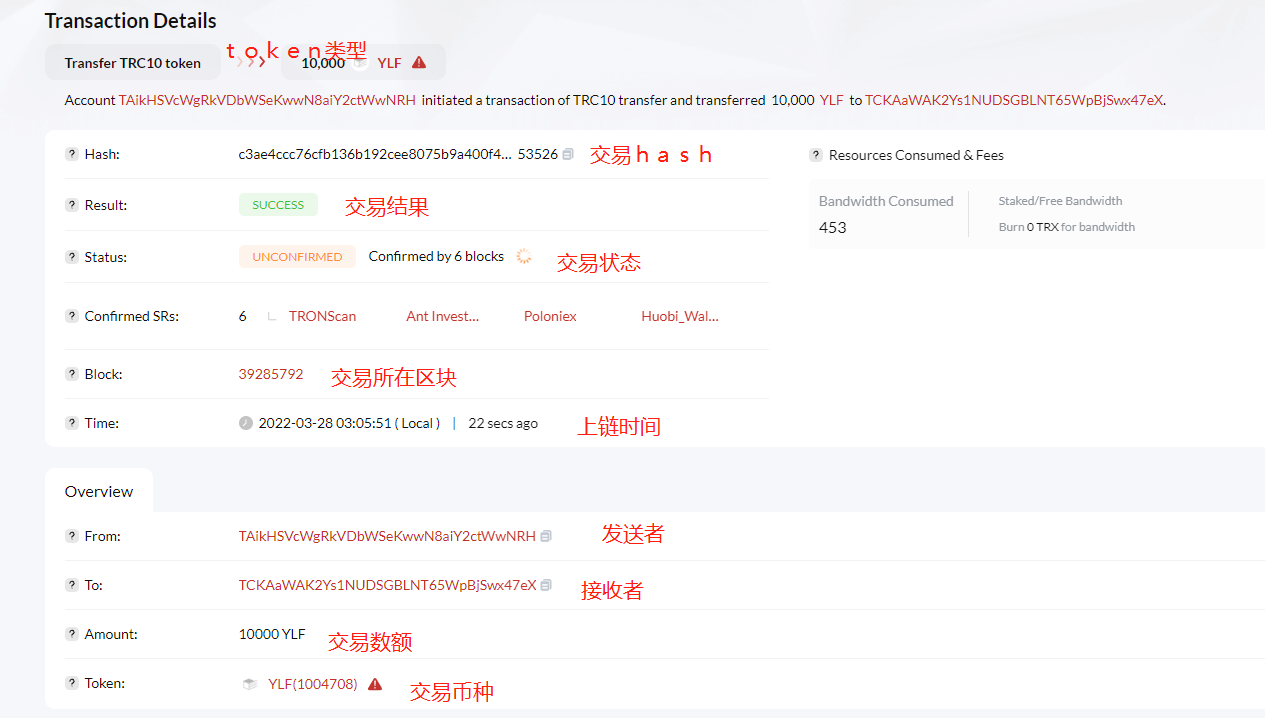Click the copy icon beside the To address

546,585
